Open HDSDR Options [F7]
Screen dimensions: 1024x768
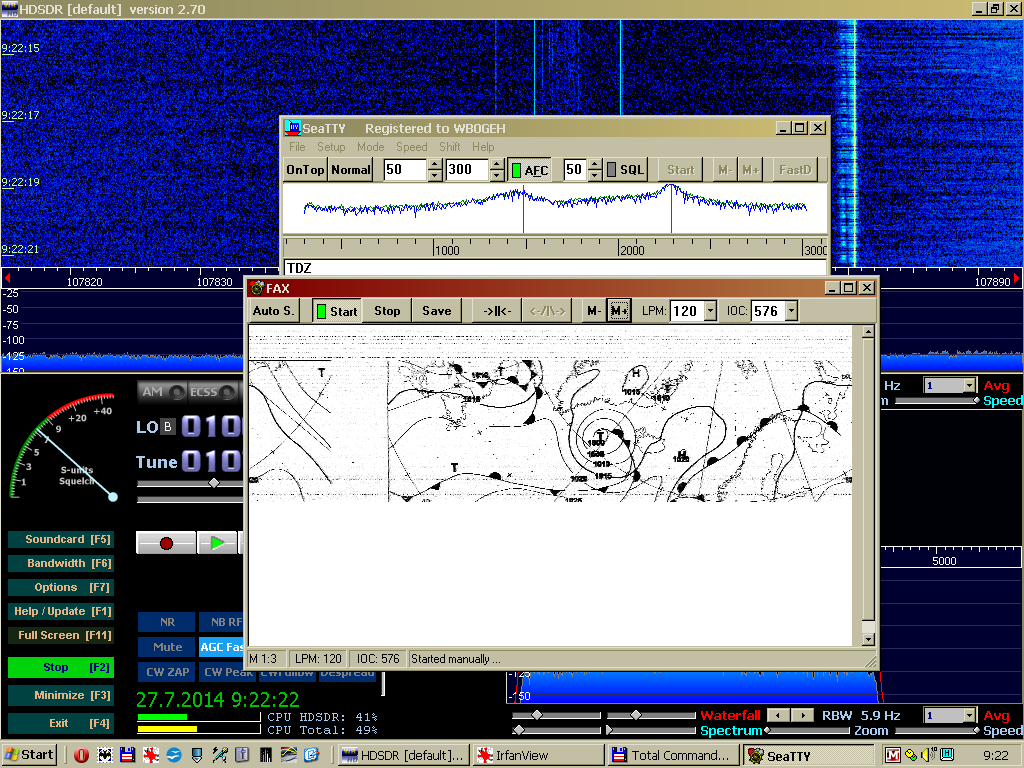point(61,587)
